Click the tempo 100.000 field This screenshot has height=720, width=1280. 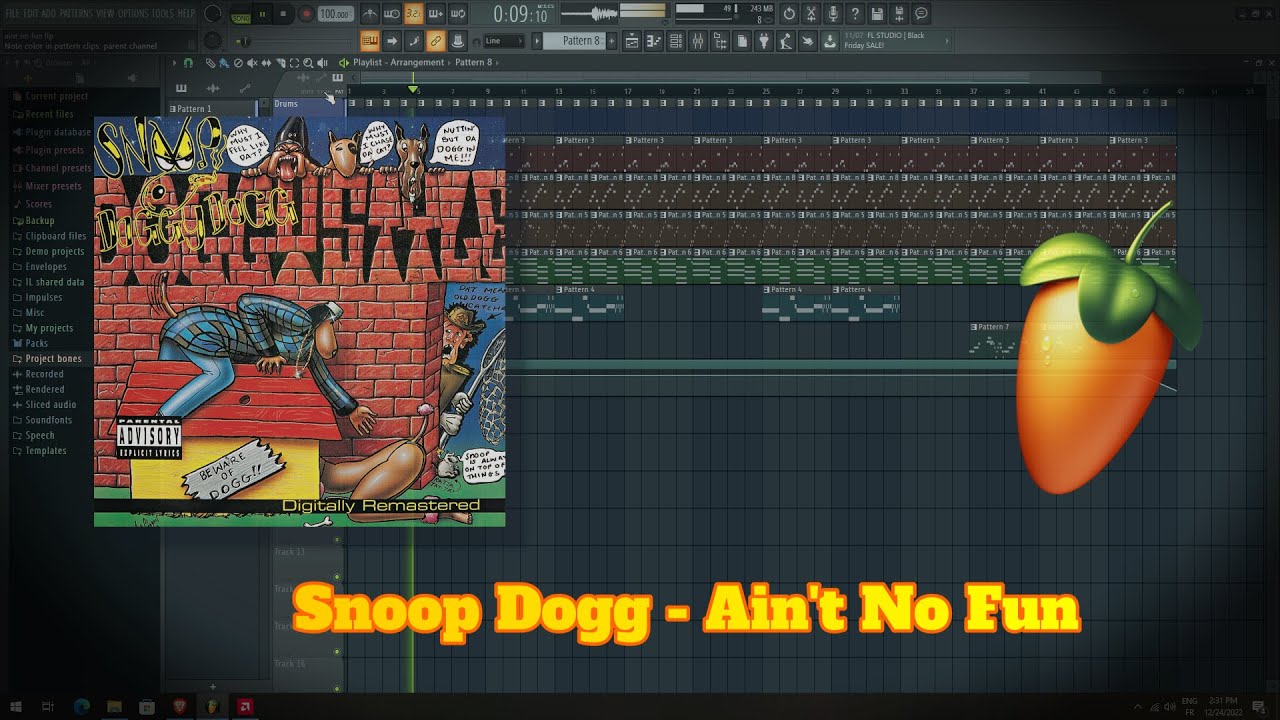click(x=336, y=14)
